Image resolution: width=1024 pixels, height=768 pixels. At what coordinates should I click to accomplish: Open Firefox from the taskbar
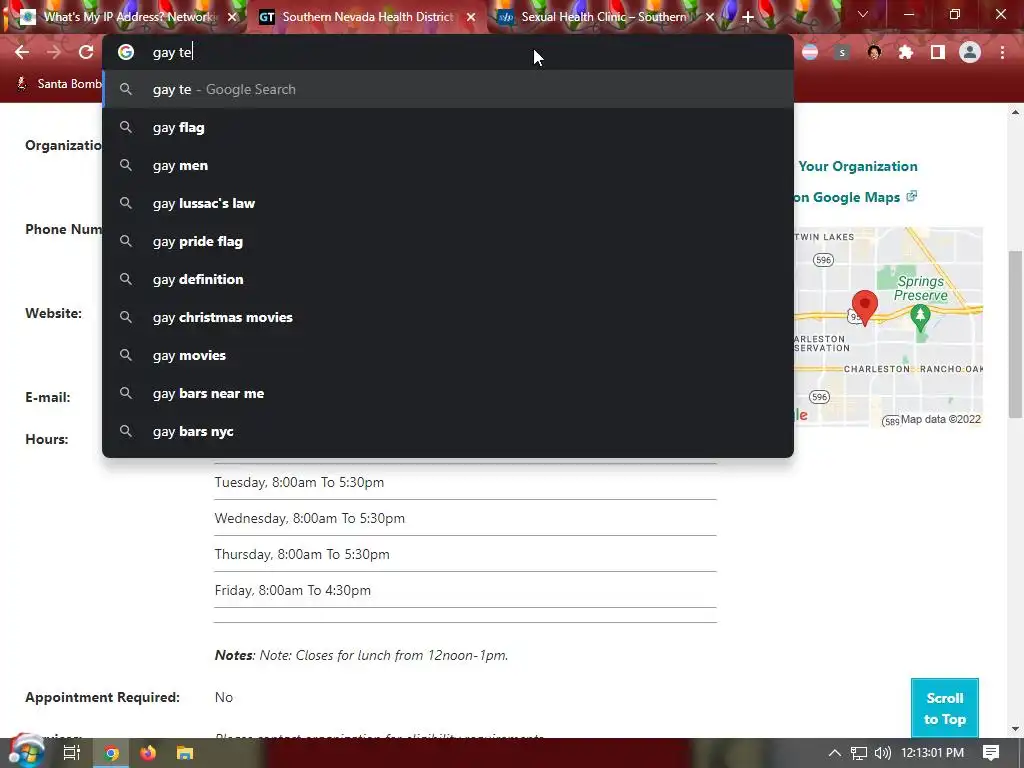[x=148, y=753]
